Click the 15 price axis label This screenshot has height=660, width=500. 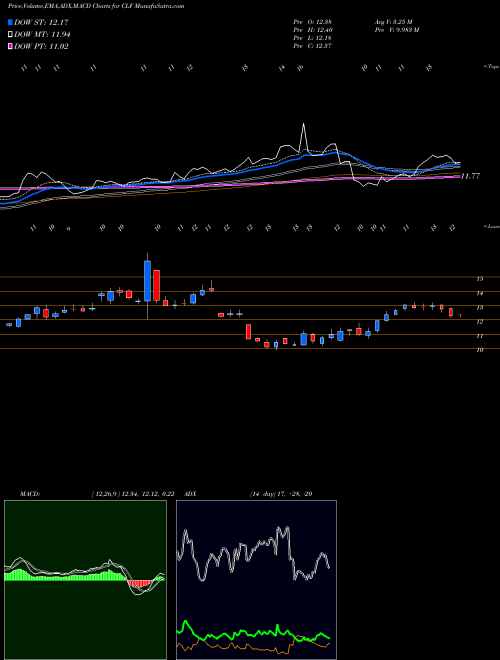pyautogui.click(x=479, y=279)
